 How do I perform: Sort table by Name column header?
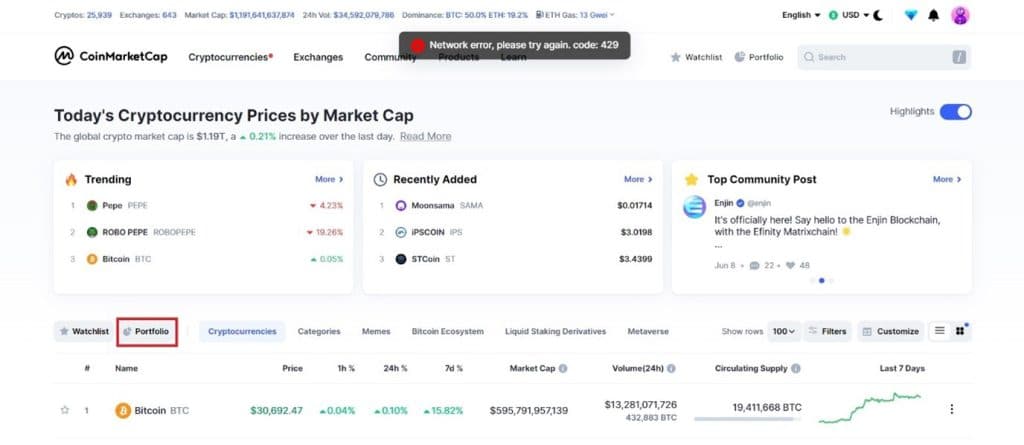(127, 369)
